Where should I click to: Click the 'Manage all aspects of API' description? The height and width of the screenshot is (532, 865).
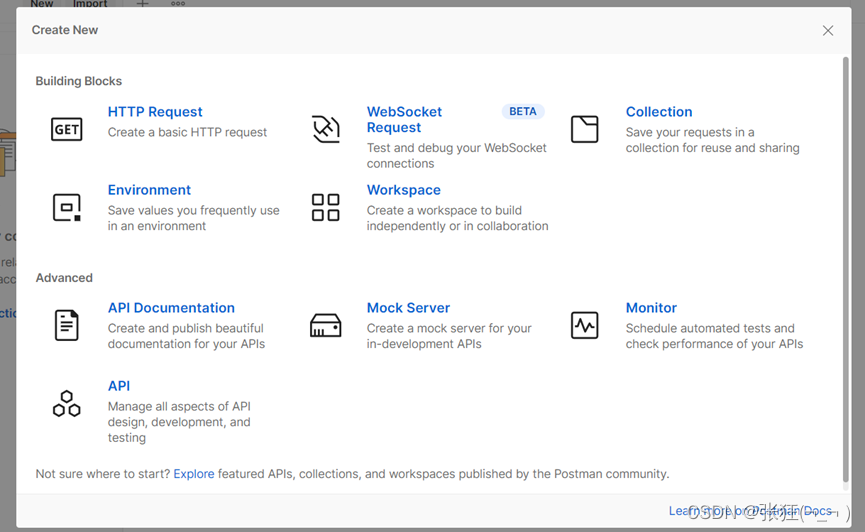179,422
